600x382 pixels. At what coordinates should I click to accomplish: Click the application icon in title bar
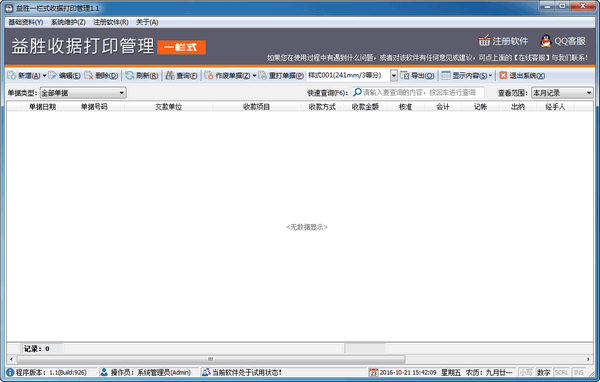pyautogui.click(x=9, y=8)
